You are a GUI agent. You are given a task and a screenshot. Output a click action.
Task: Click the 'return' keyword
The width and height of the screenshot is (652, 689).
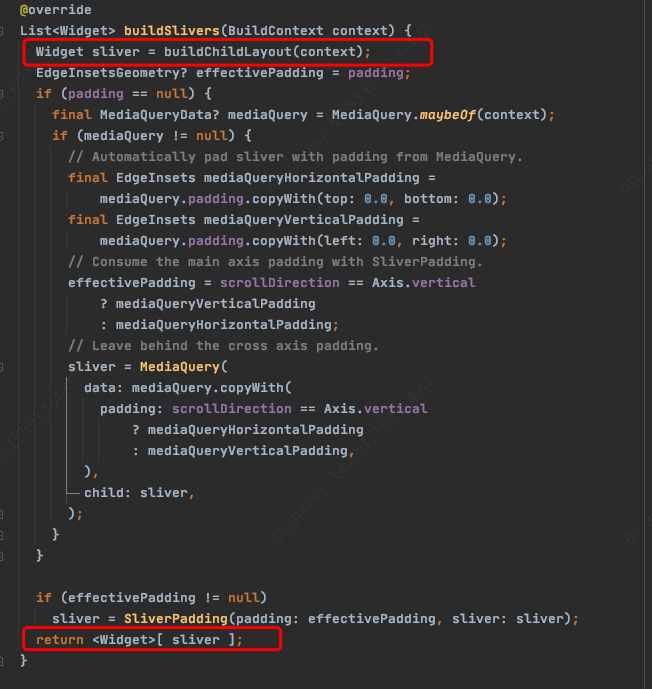point(60,640)
